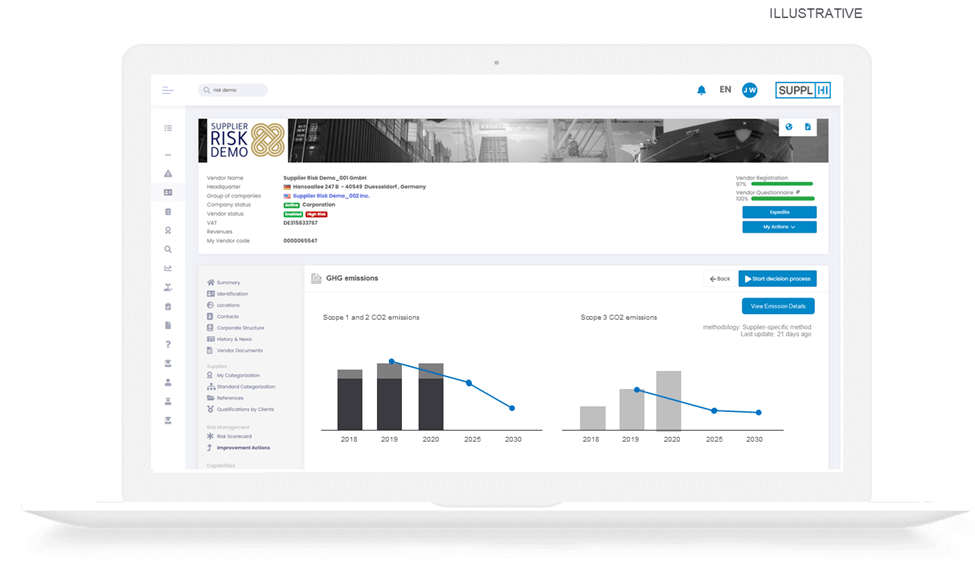Click the search field containing risk demo
Screen dimensions: 975x588
(x=235, y=90)
